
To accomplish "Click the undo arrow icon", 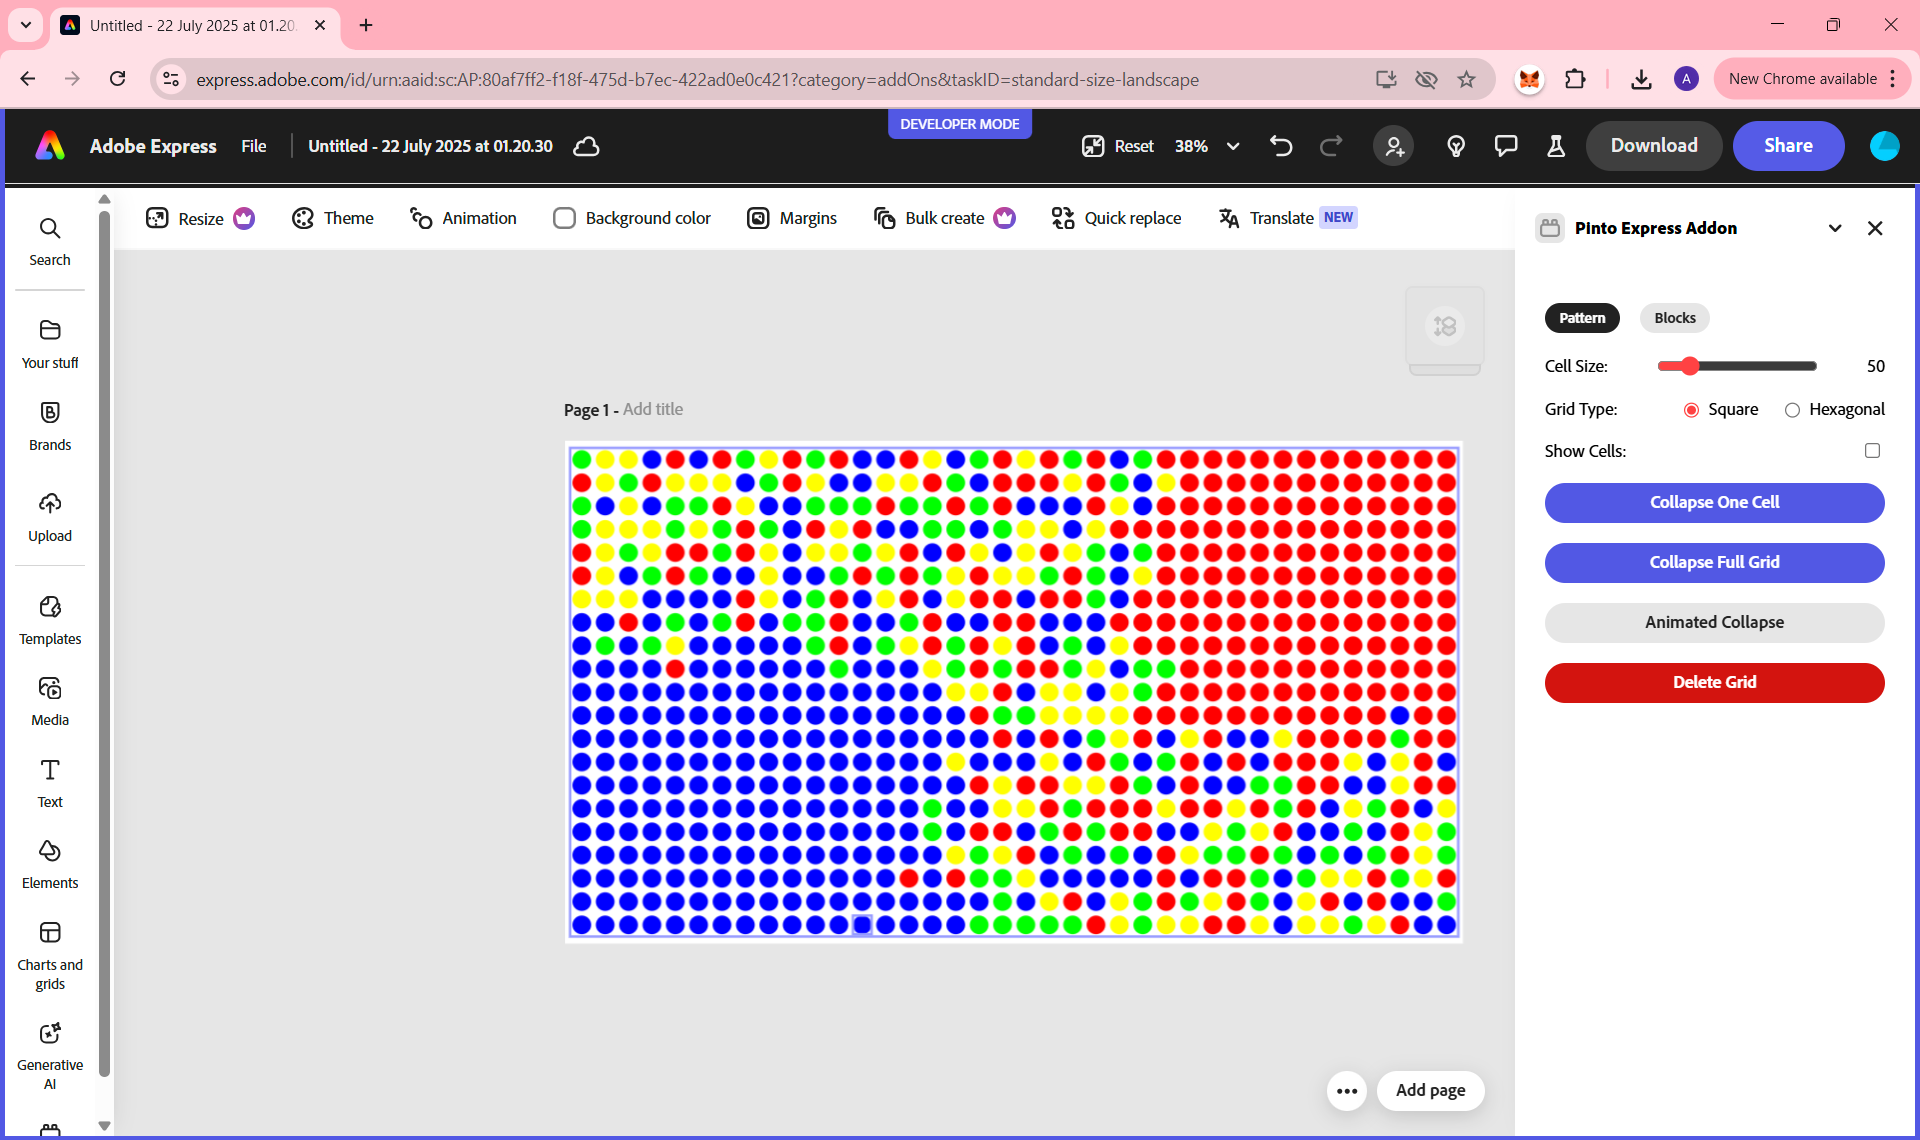I will tap(1281, 146).
